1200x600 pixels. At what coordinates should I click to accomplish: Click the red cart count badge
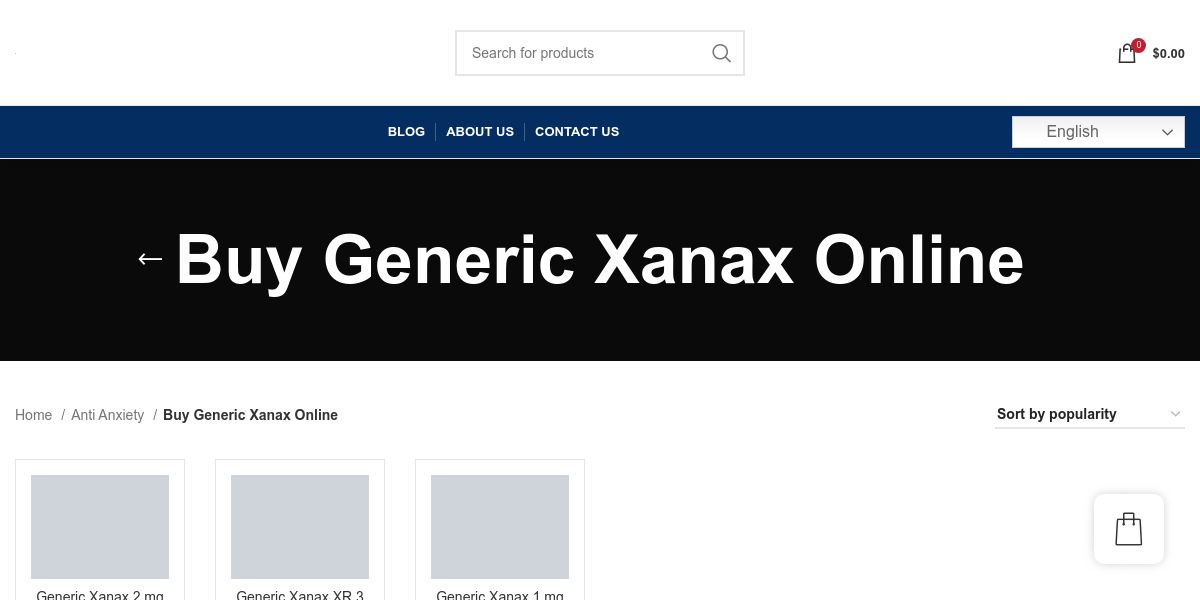coord(1139,45)
